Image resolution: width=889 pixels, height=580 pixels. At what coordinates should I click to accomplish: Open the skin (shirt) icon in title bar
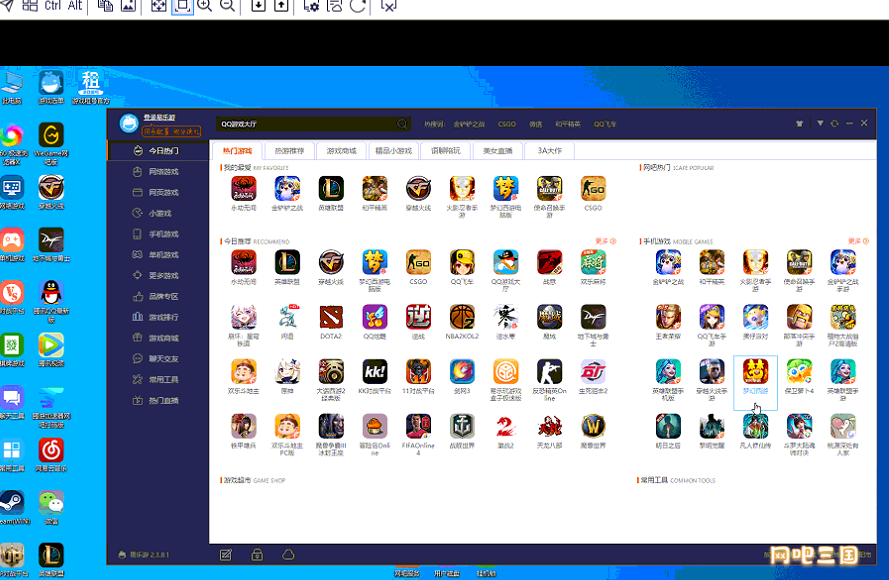(x=799, y=124)
